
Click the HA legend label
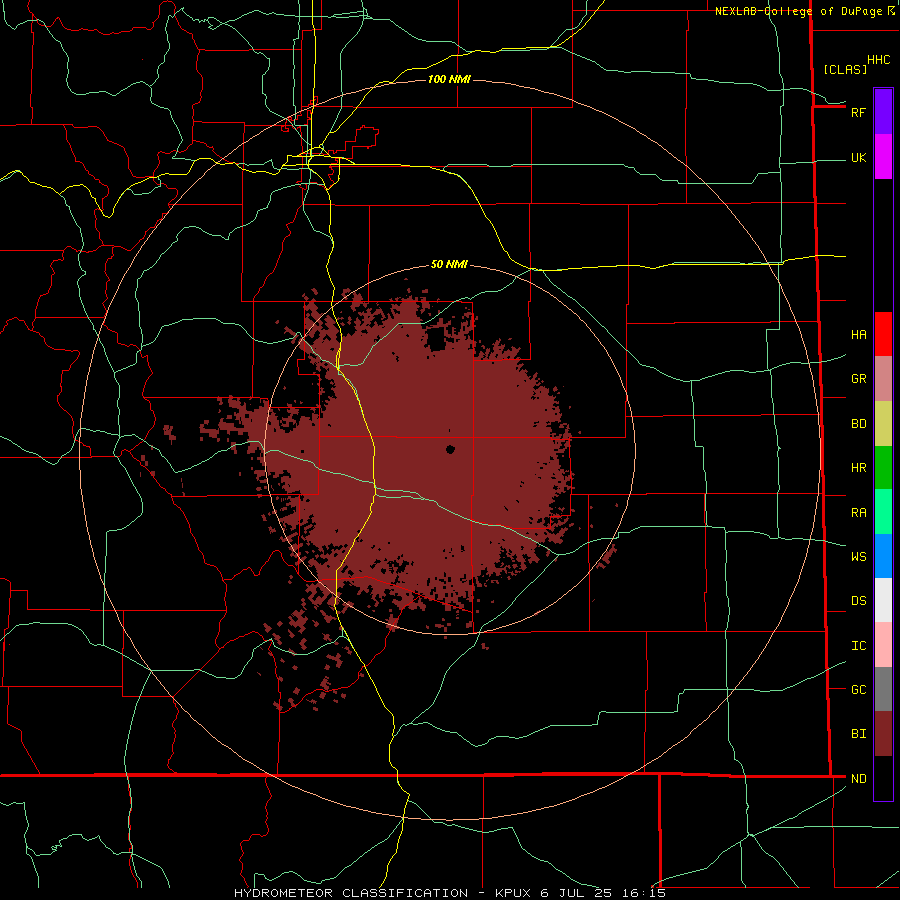[x=859, y=335]
